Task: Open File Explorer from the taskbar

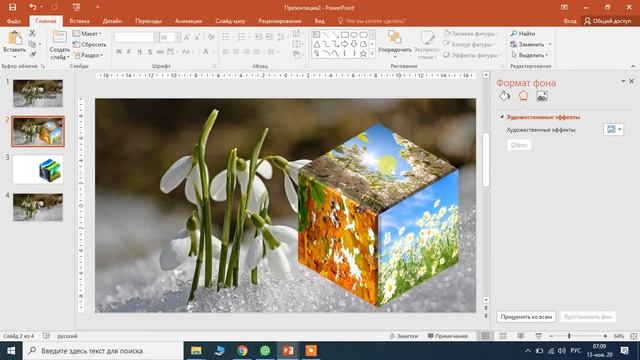Action: pyautogui.click(x=196, y=351)
